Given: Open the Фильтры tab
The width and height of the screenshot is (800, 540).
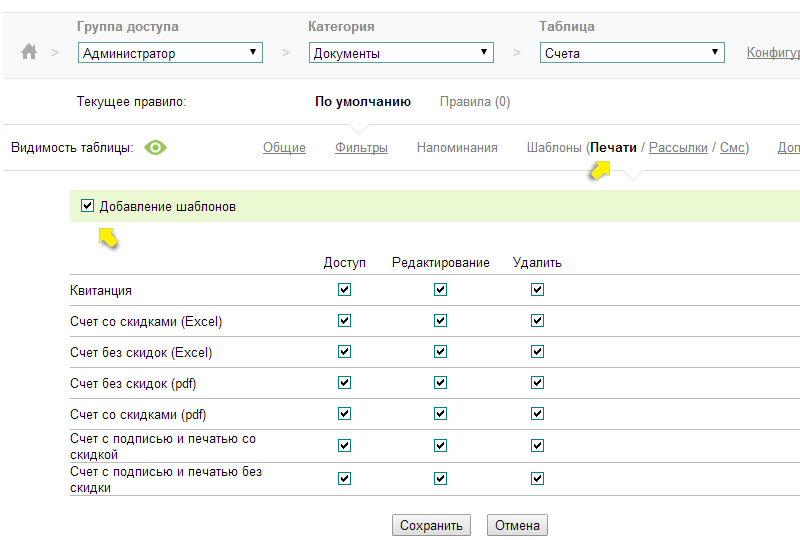Looking at the screenshot, I should [361, 148].
